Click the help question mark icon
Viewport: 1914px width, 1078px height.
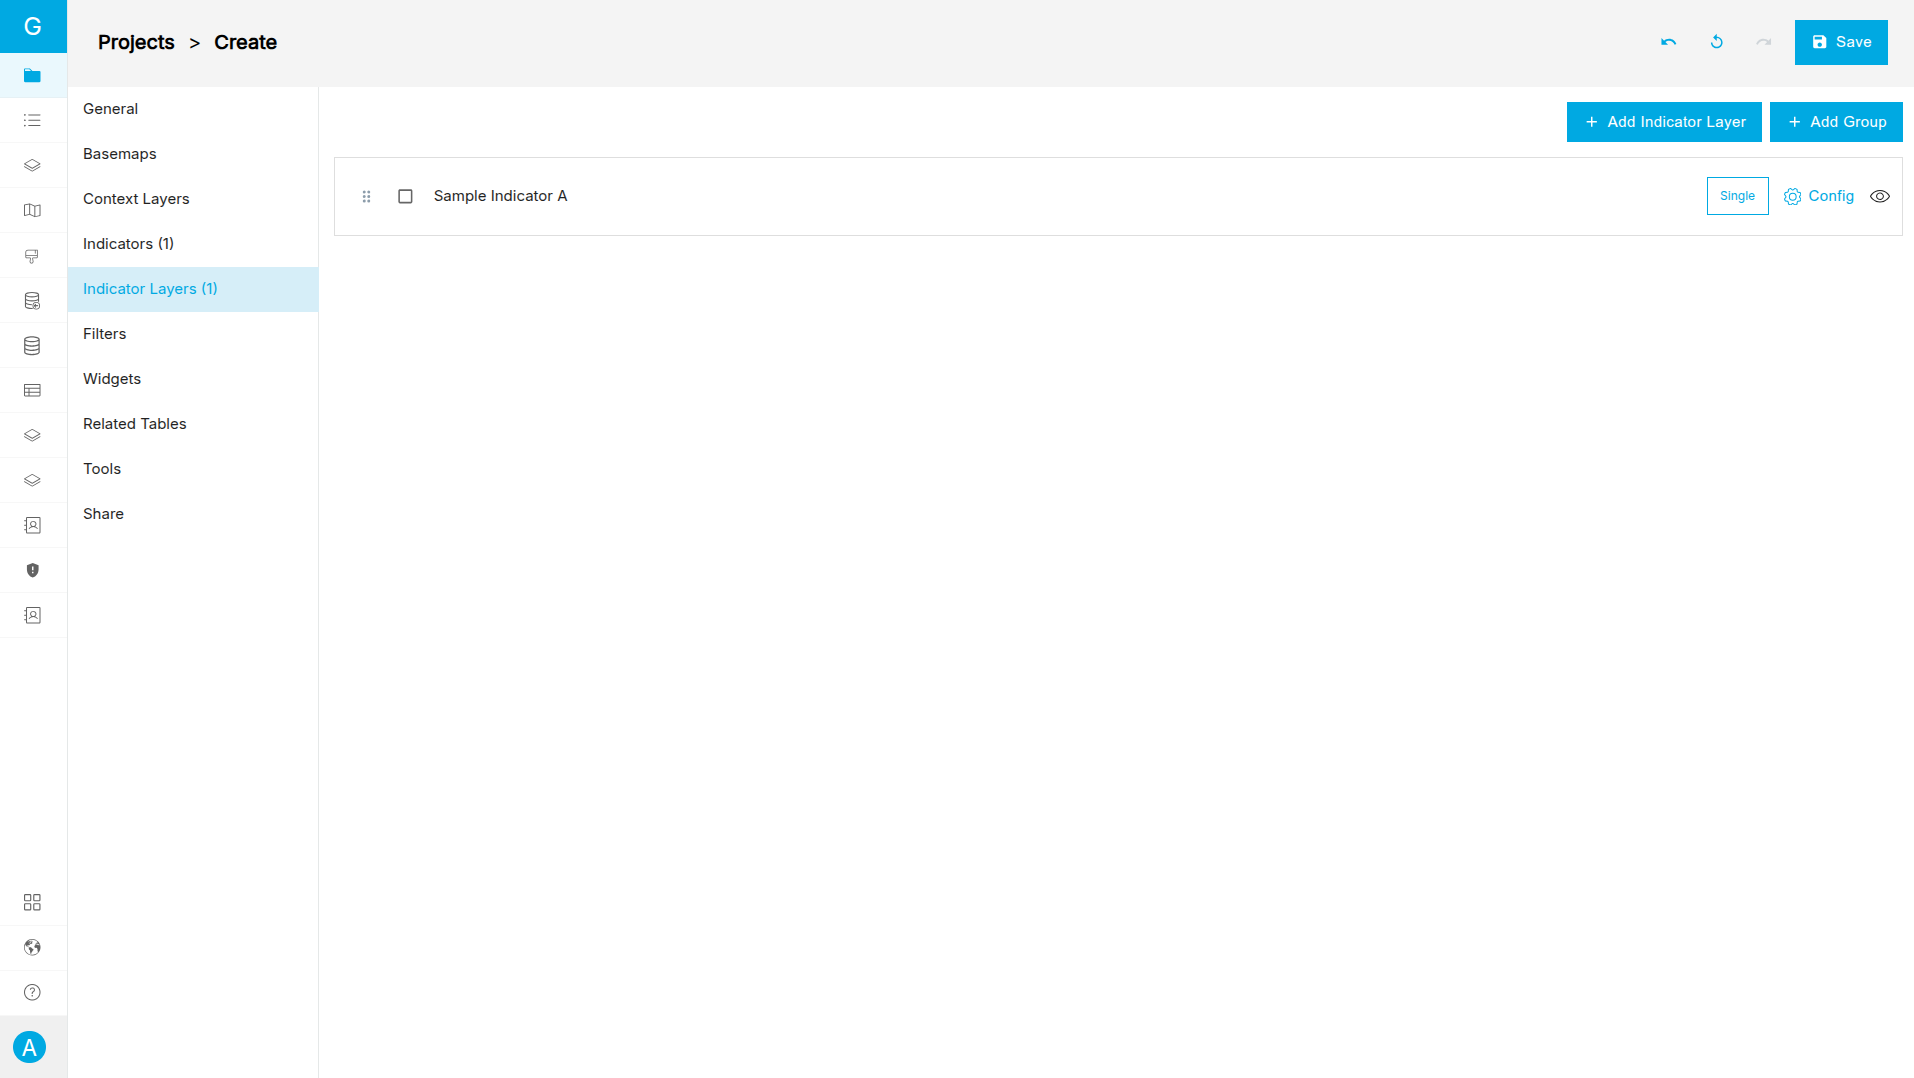(32, 992)
